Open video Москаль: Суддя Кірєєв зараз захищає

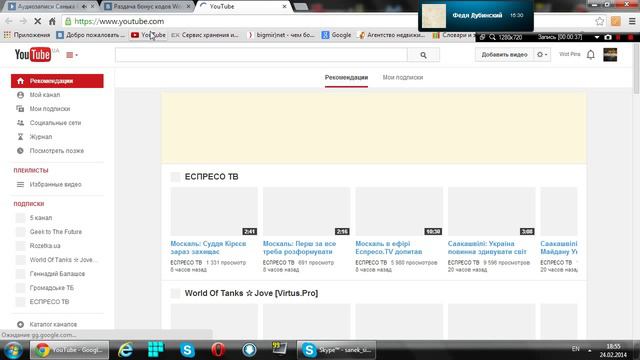tap(208, 247)
